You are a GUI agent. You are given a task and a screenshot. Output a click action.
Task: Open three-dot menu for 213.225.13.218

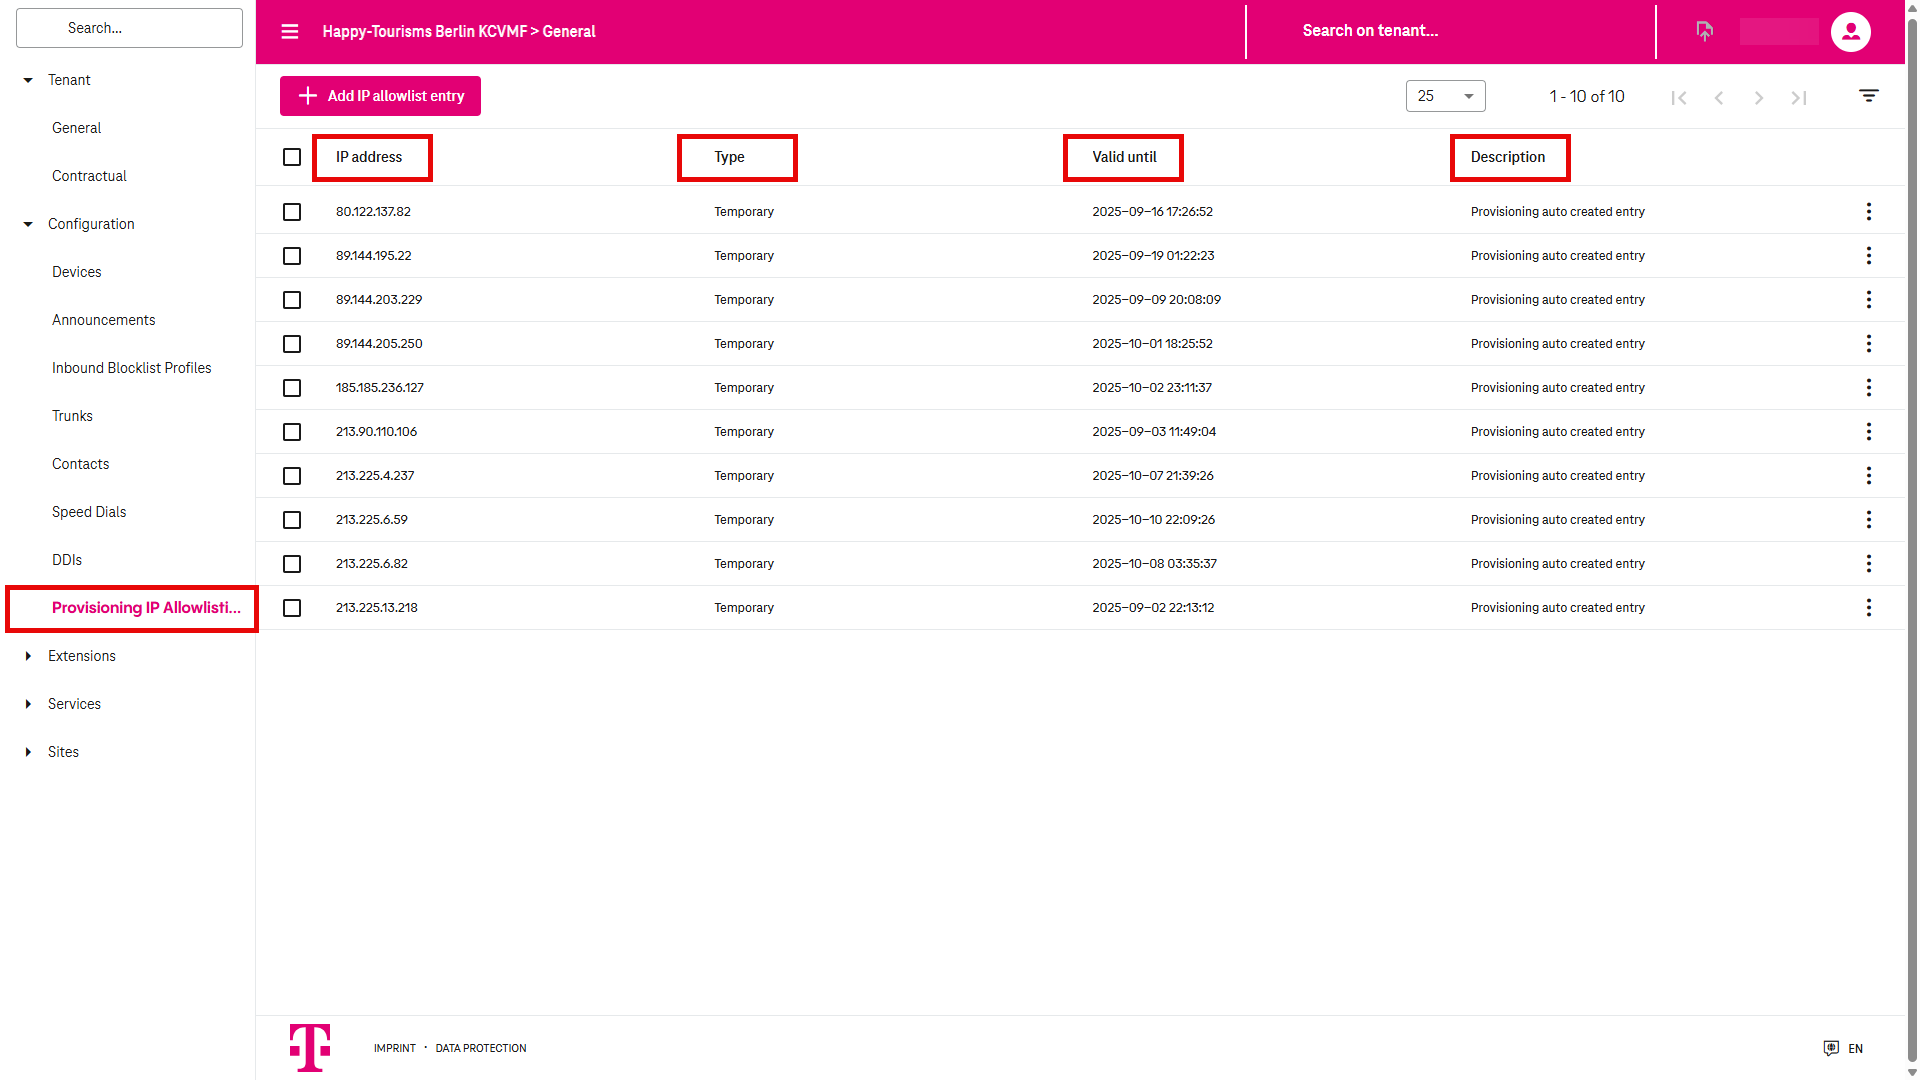(1868, 608)
